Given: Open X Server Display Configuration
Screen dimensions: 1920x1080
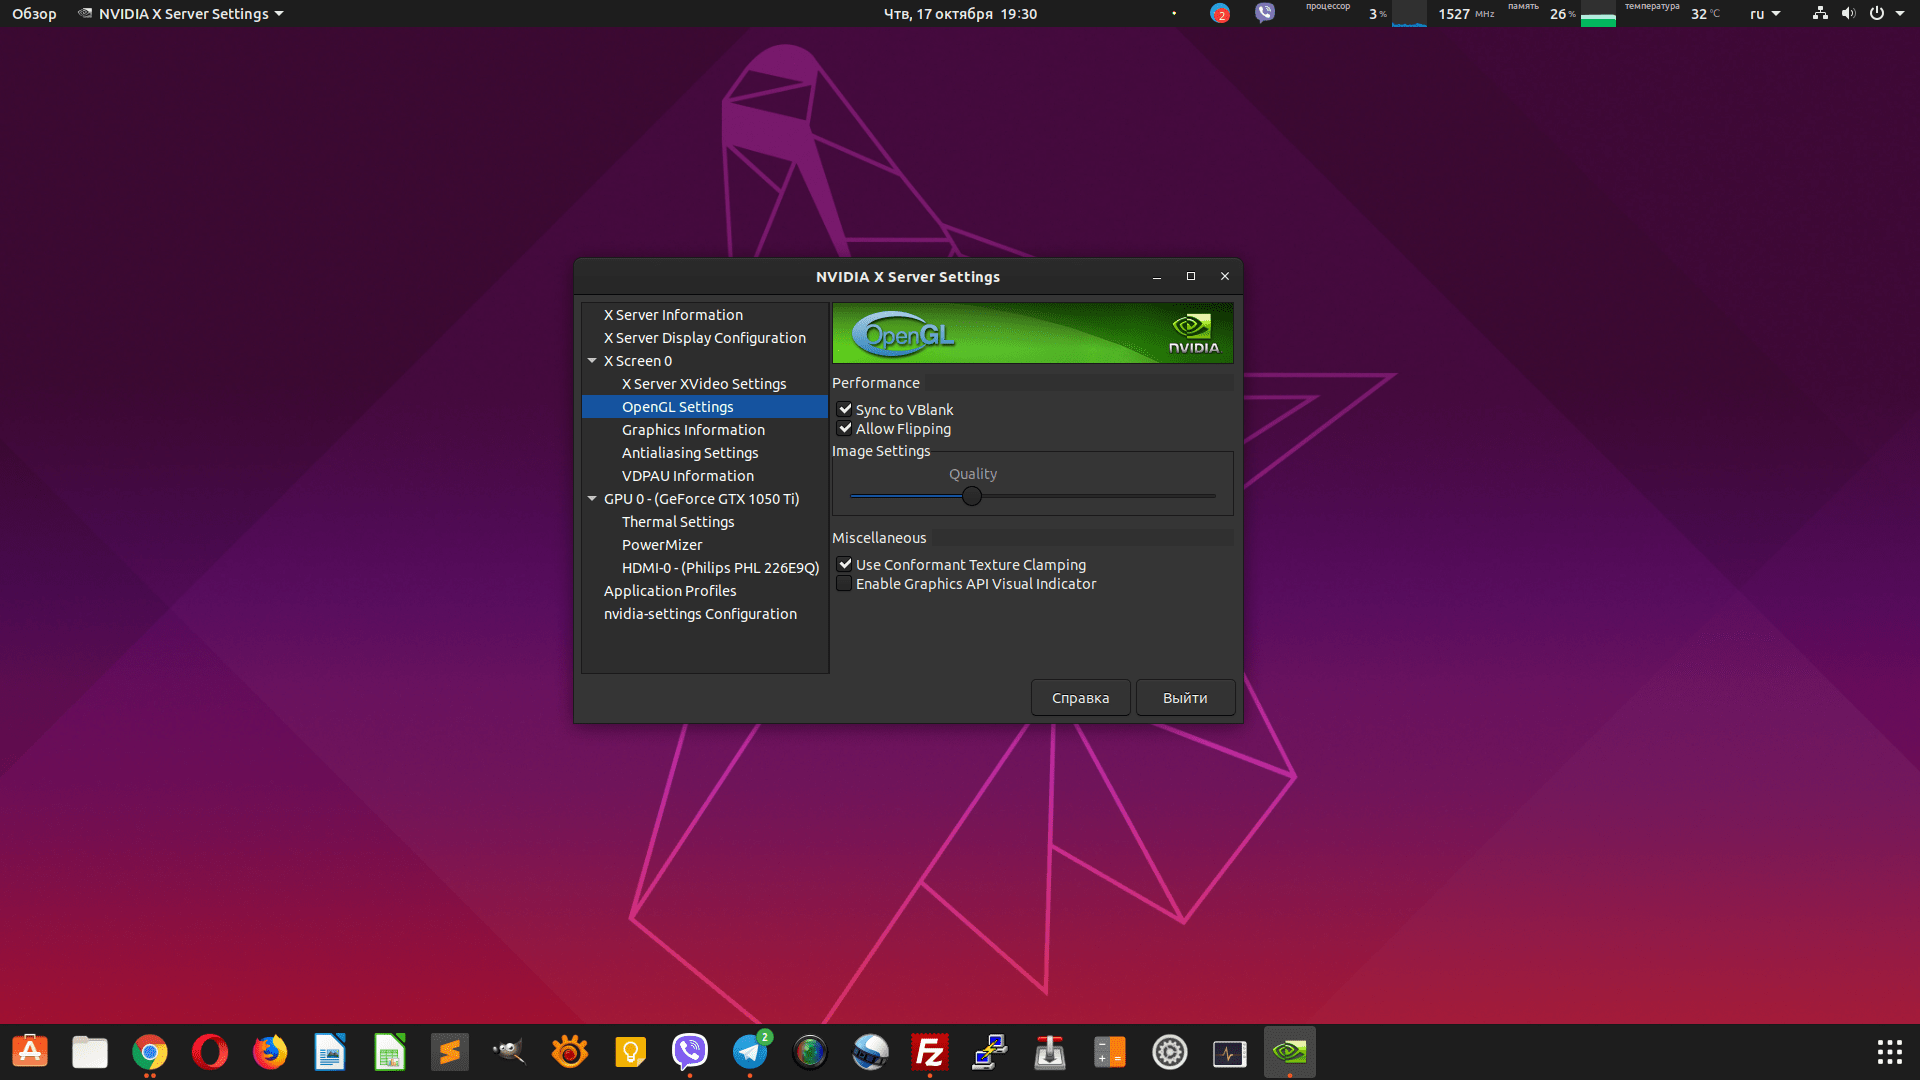Looking at the screenshot, I should pyautogui.click(x=705, y=338).
